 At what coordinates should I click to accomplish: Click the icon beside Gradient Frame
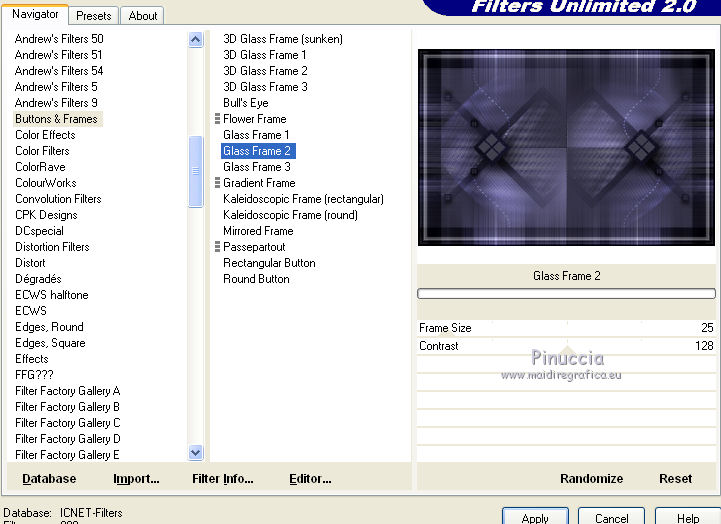click(x=217, y=183)
